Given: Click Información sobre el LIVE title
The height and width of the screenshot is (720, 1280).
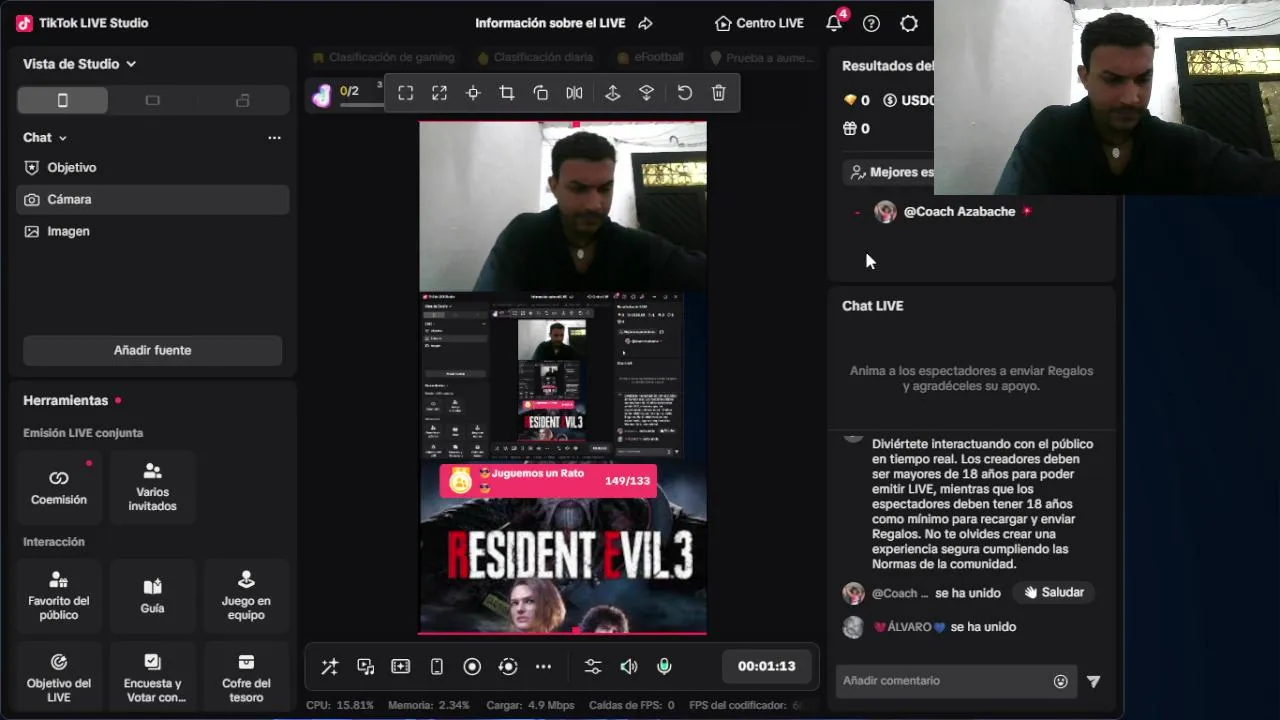Looking at the screenshot, I should coord(550,23).
